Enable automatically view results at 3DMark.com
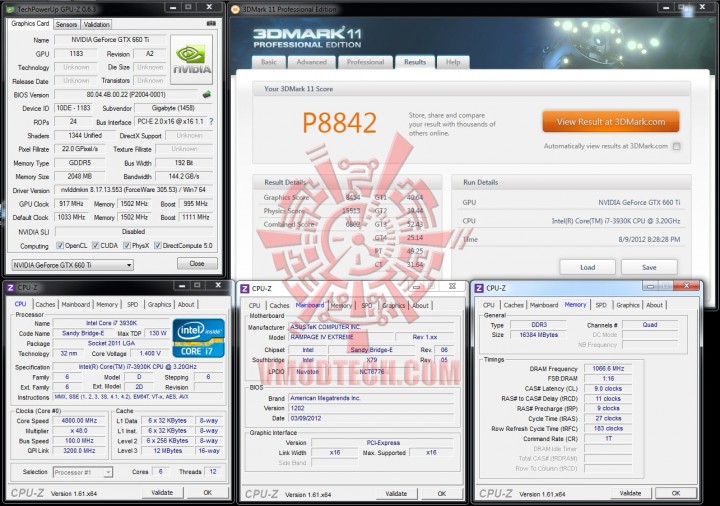The height and width of the screenshot is (506, 720). coord(676,146)
